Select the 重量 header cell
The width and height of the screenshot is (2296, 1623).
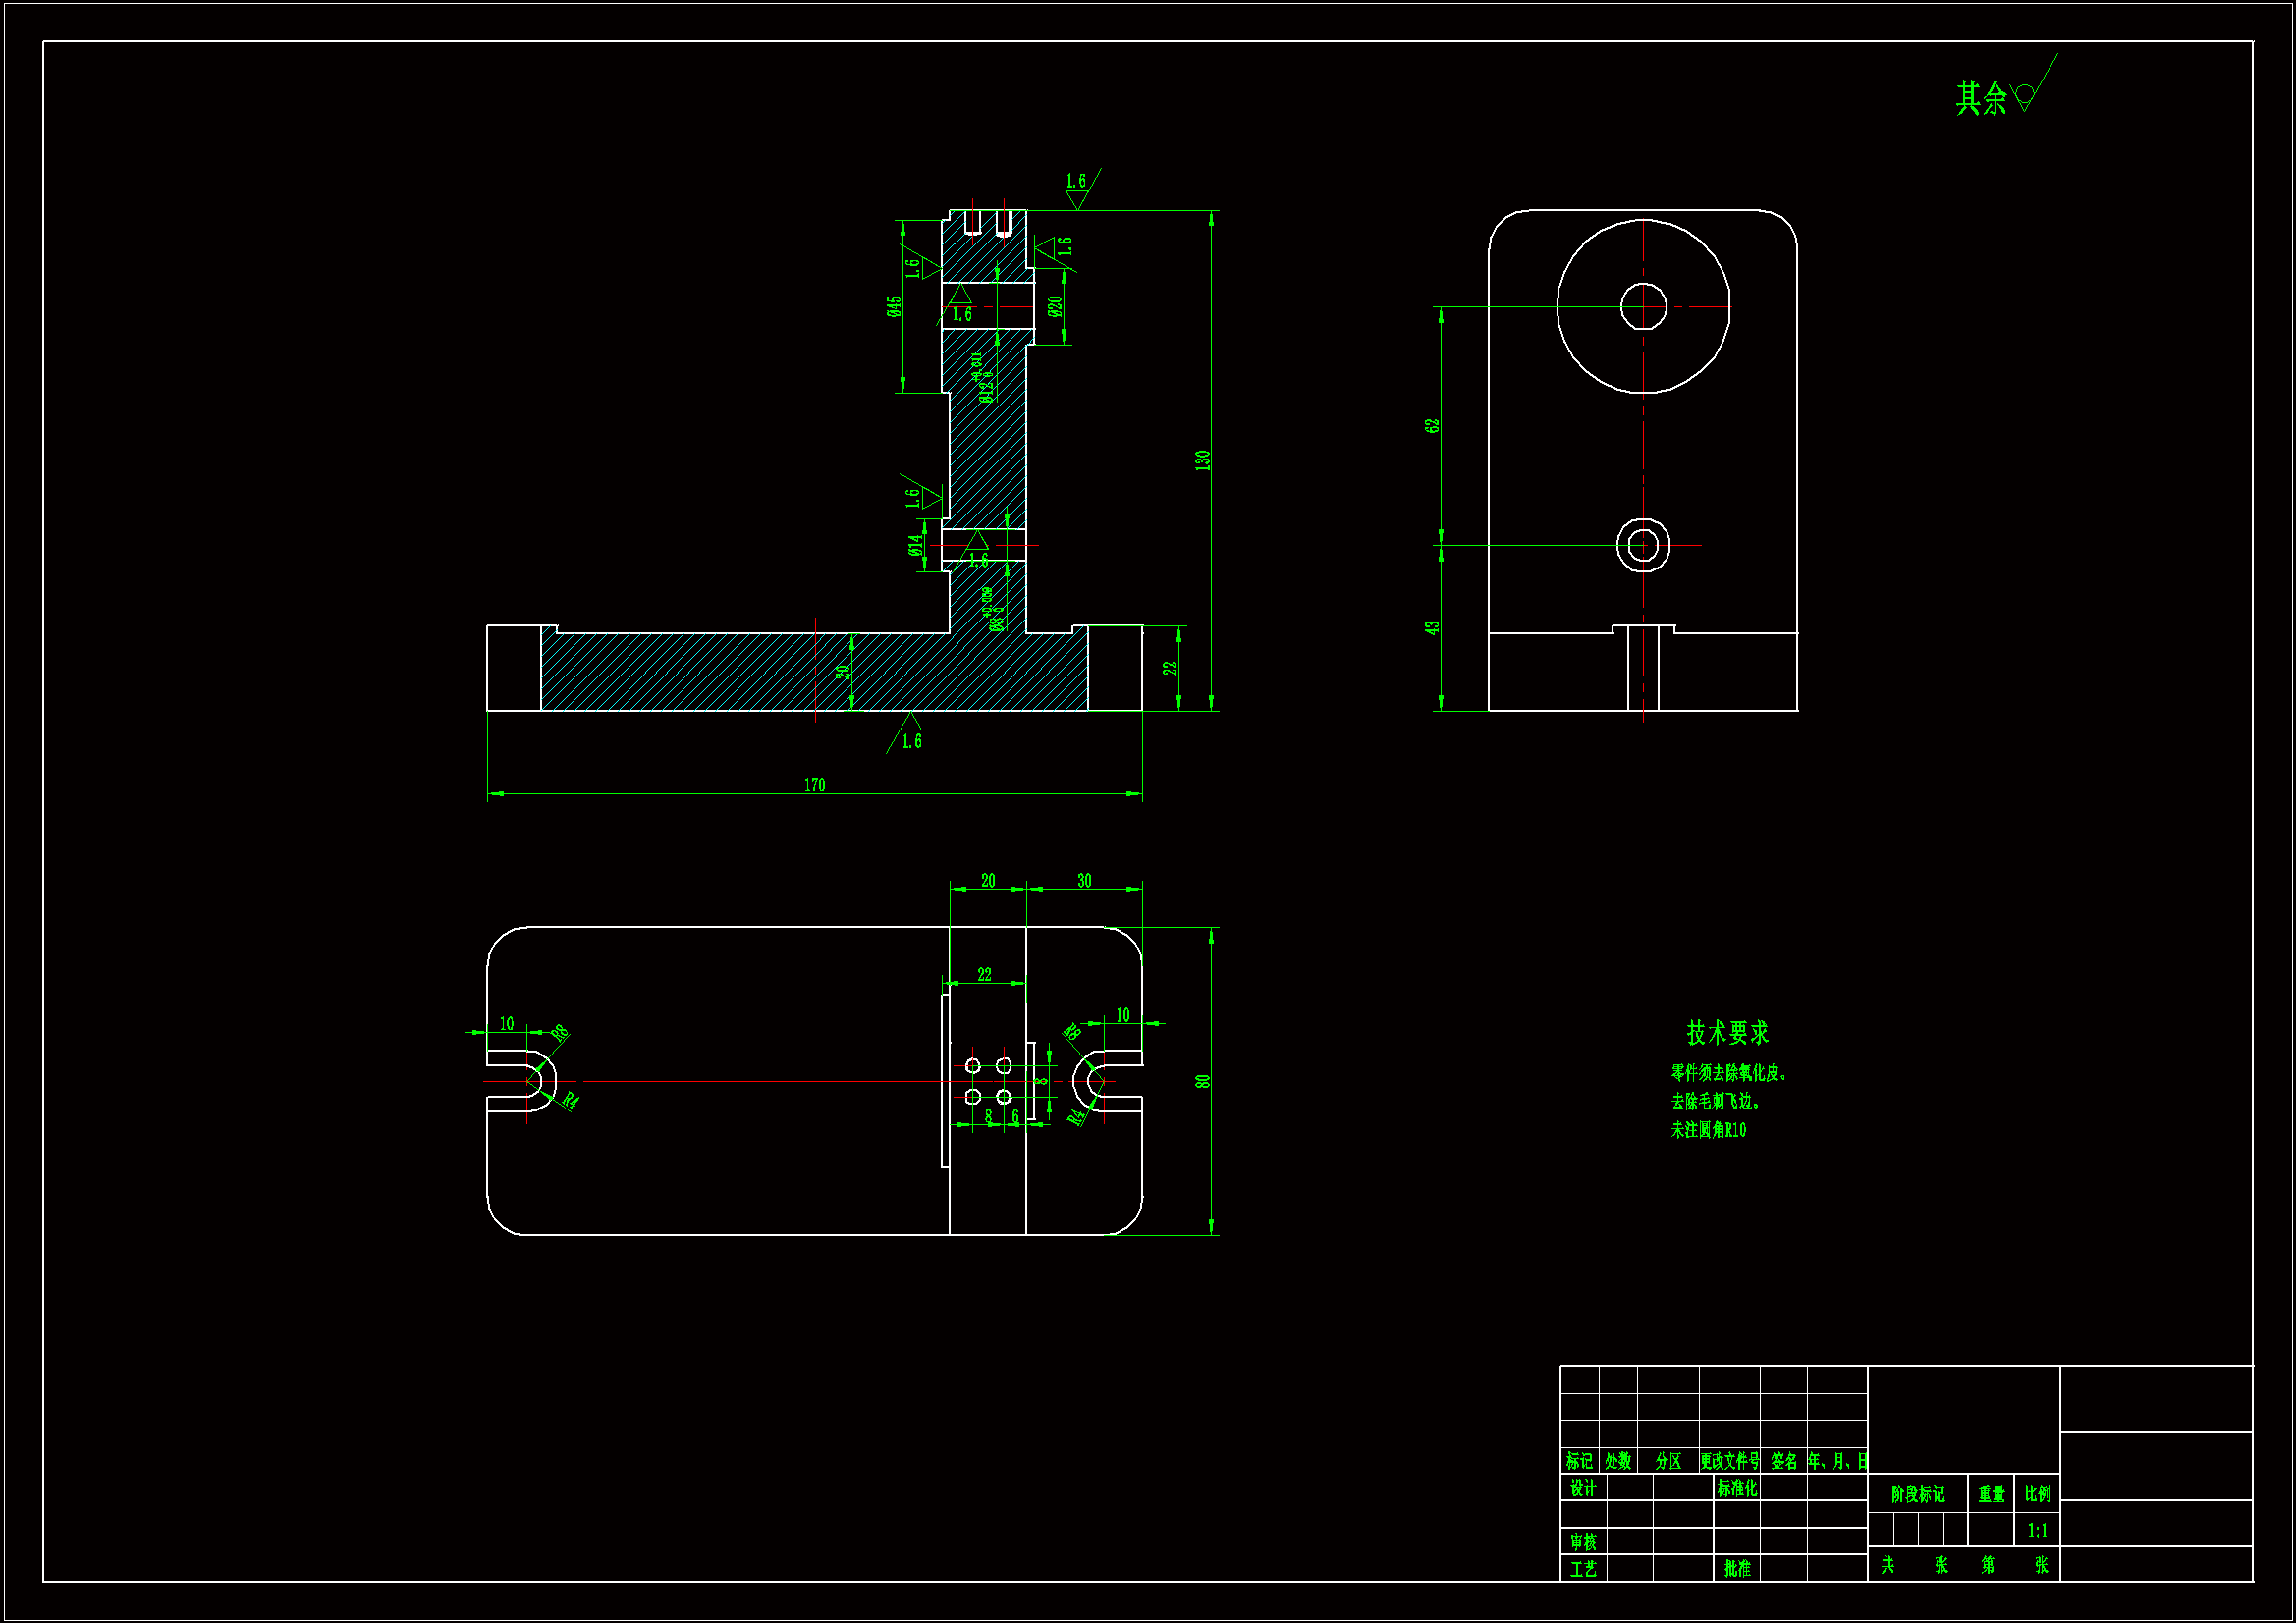tap(1991, 1494)
